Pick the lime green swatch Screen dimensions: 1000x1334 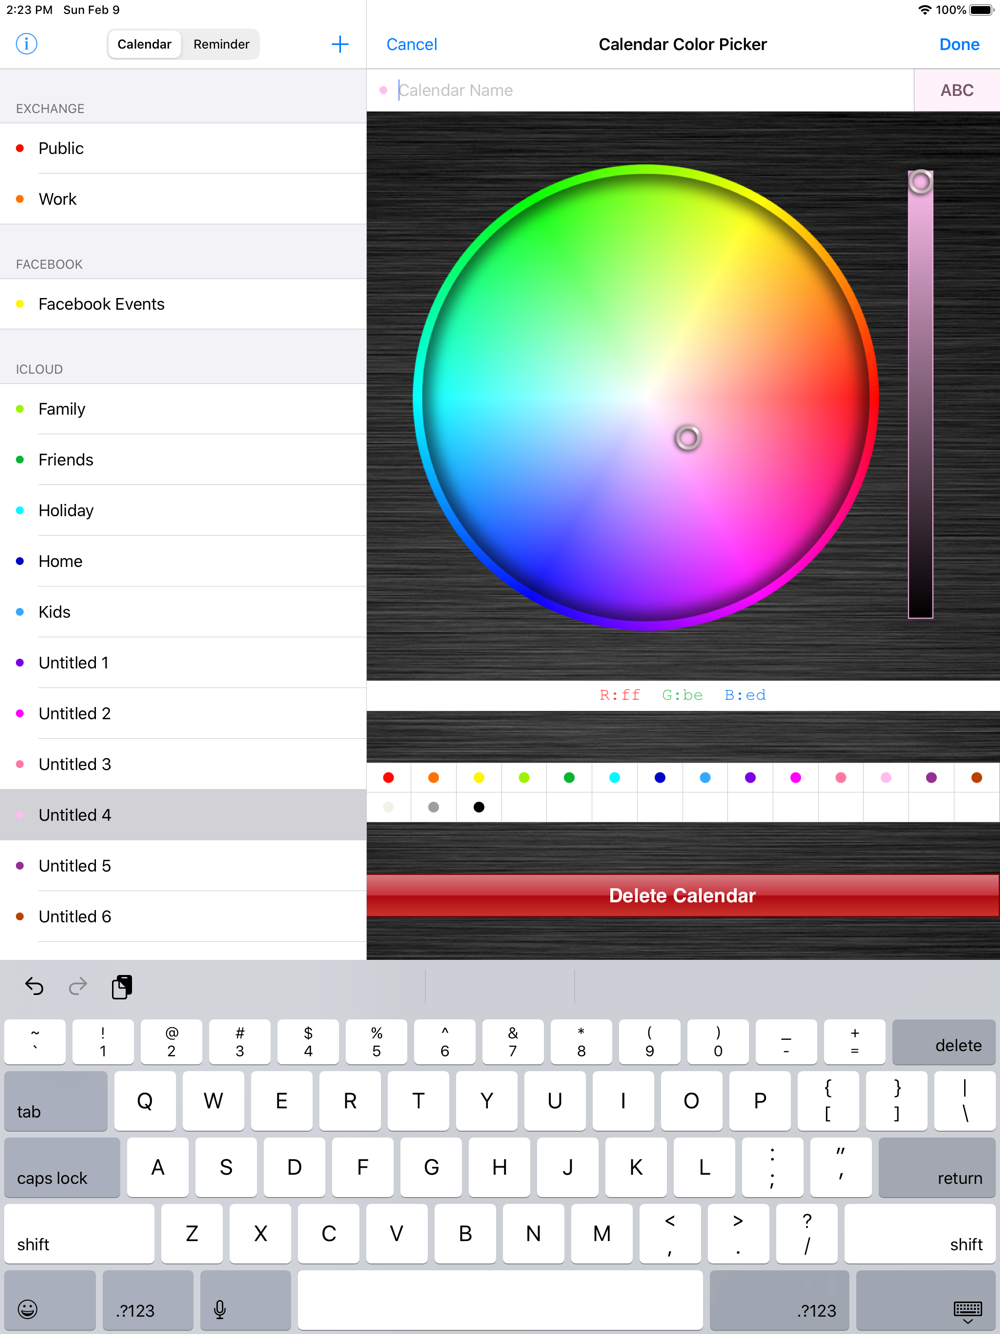(x=524, y=778)
